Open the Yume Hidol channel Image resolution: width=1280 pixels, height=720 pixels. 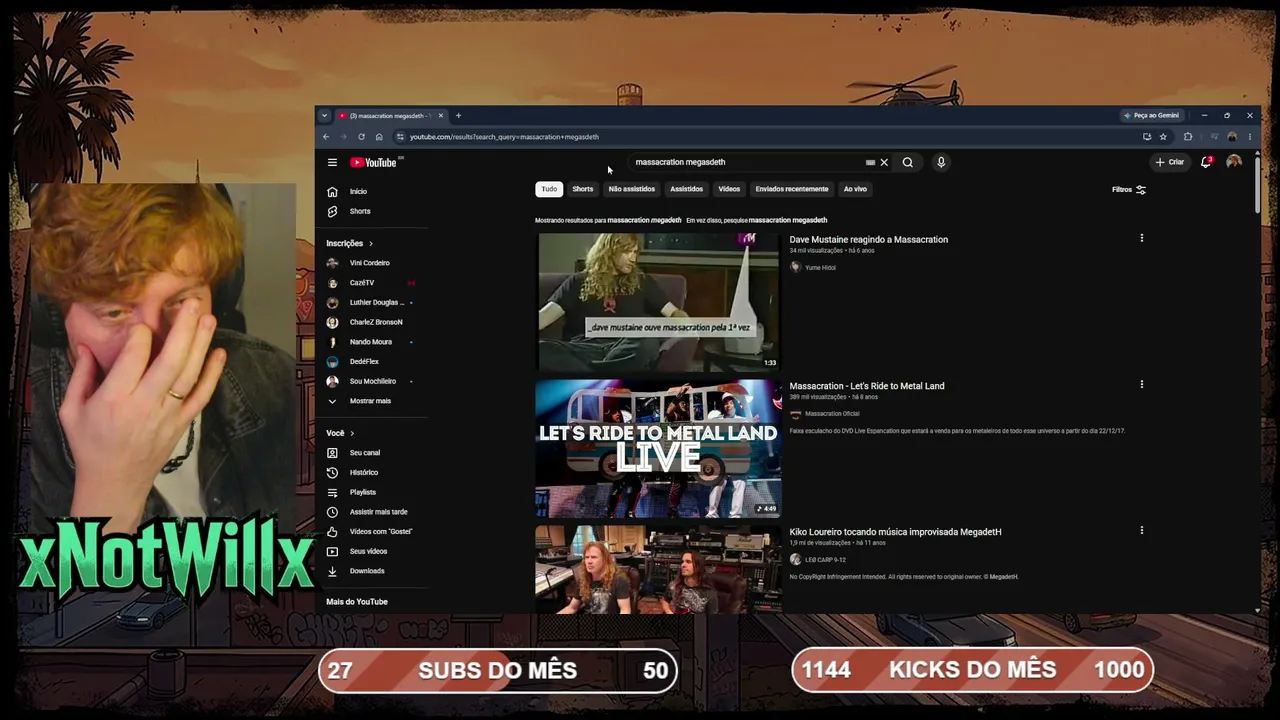(x=820, y=267)
